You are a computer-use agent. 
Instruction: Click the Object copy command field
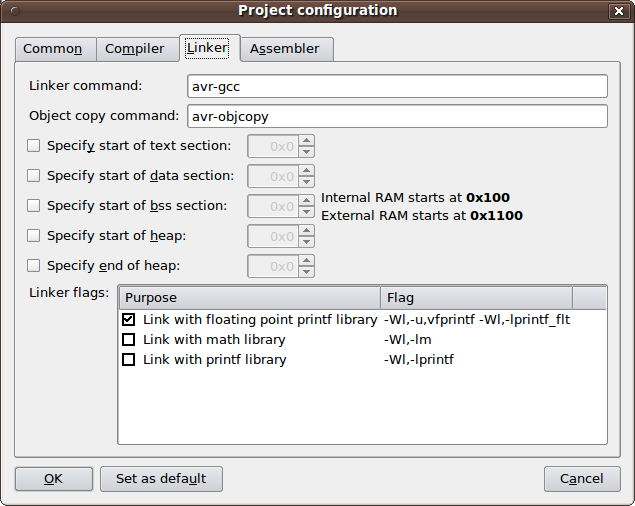point(398,116)
